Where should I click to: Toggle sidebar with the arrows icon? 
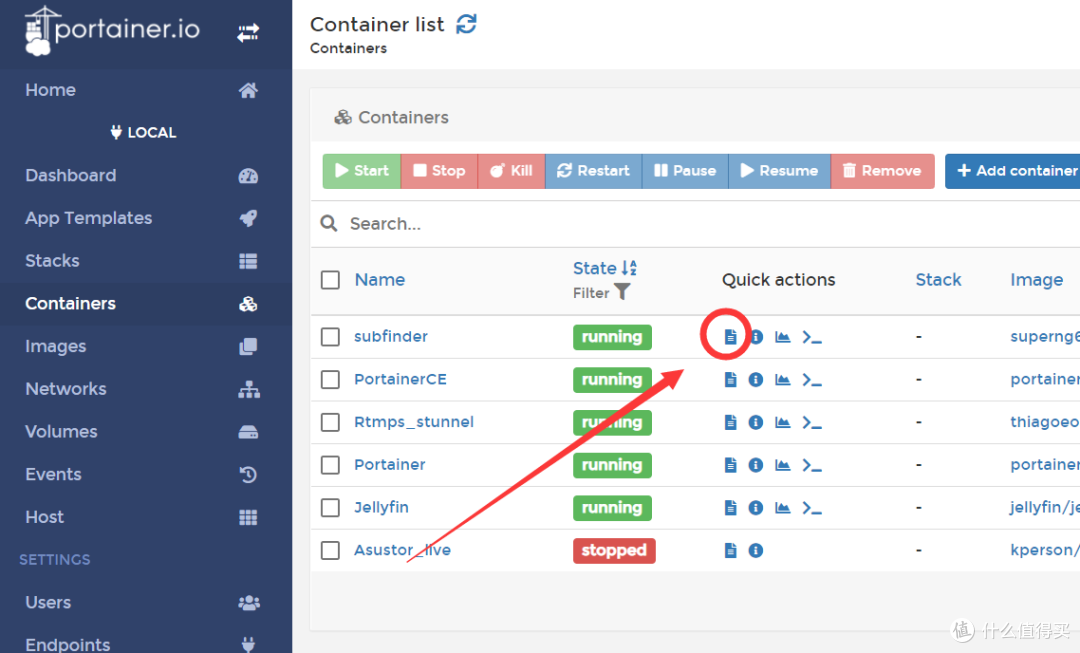tap(248, 32)
